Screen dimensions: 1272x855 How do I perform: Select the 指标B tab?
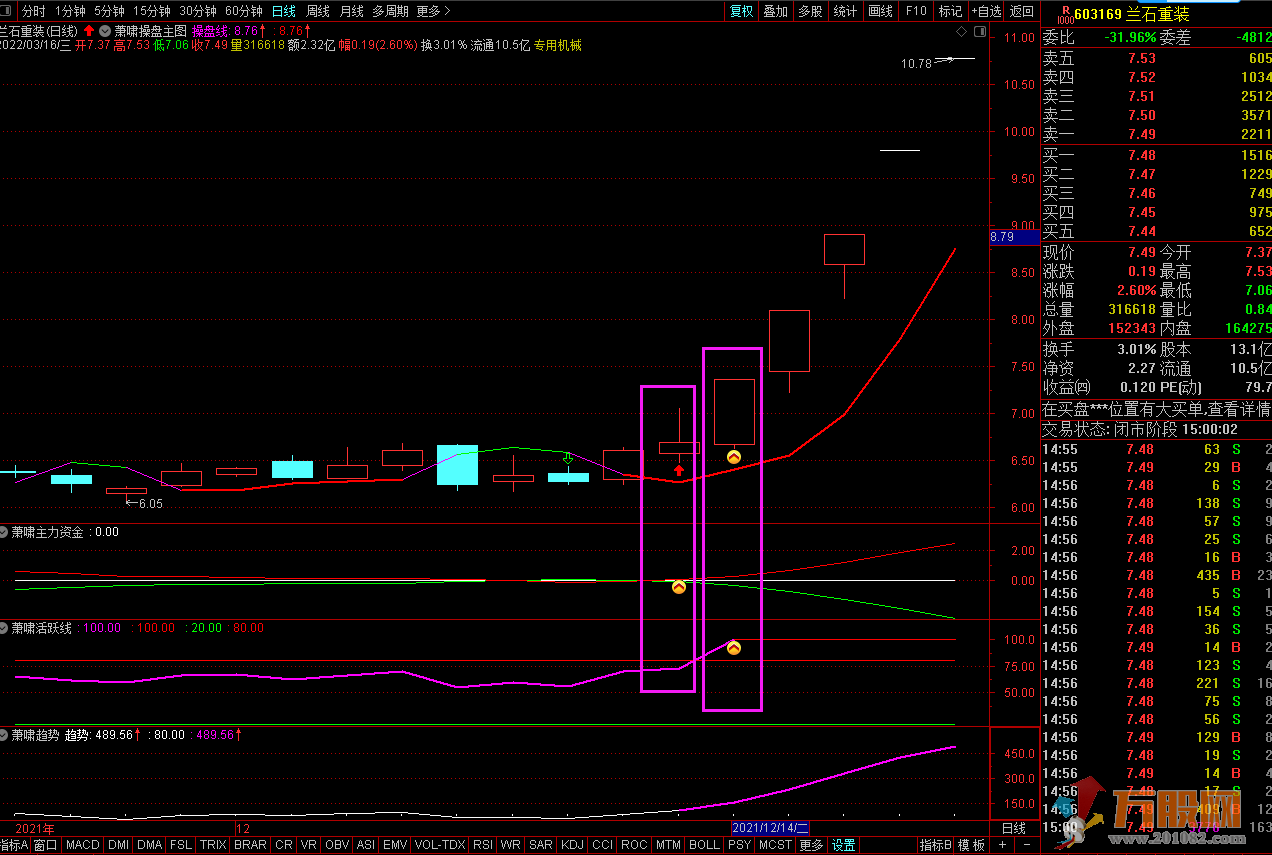coord(935,845)
